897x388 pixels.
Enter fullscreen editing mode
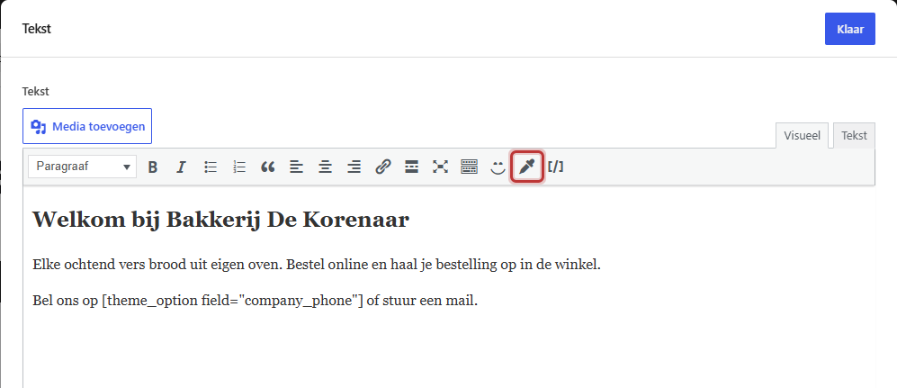(x=440, y=167)
